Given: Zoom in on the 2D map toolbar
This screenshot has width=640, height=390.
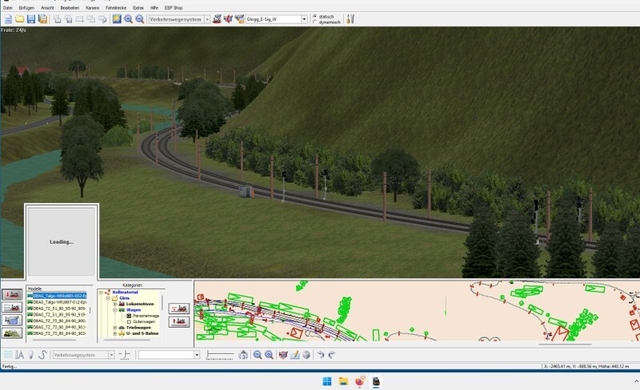Looking at the screenshot, I should [x=269, y=355].
